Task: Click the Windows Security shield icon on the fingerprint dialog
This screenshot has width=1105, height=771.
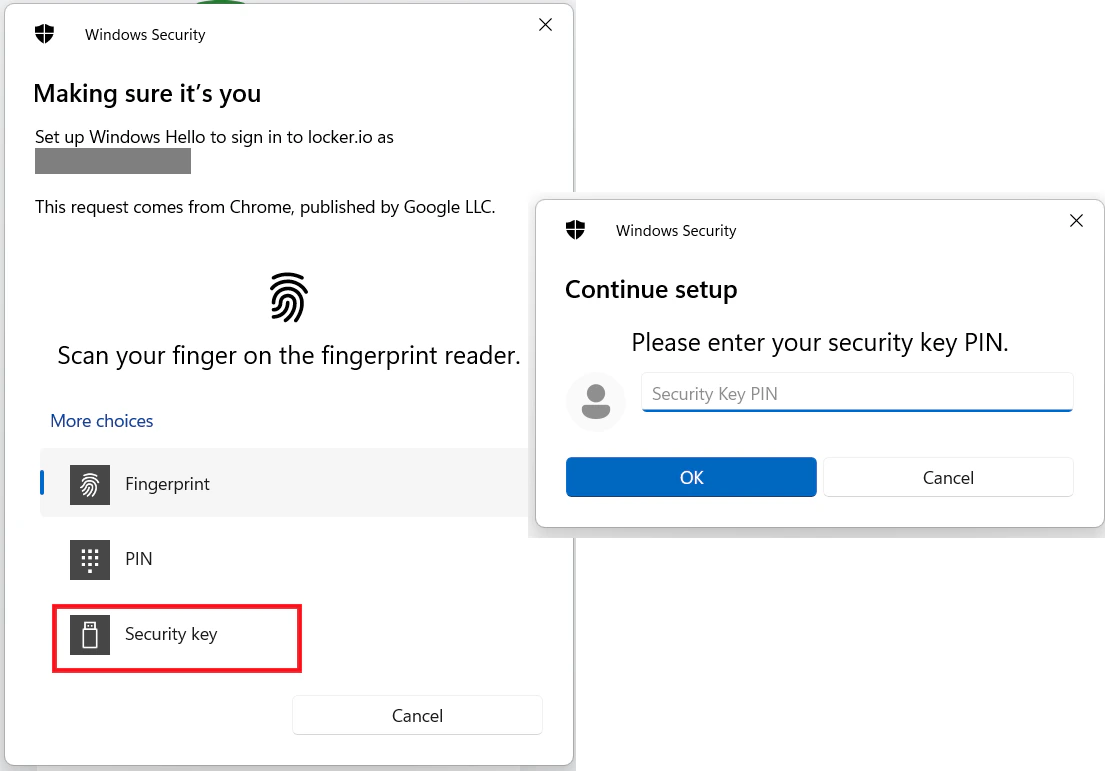Action: (x=44, y=33)
